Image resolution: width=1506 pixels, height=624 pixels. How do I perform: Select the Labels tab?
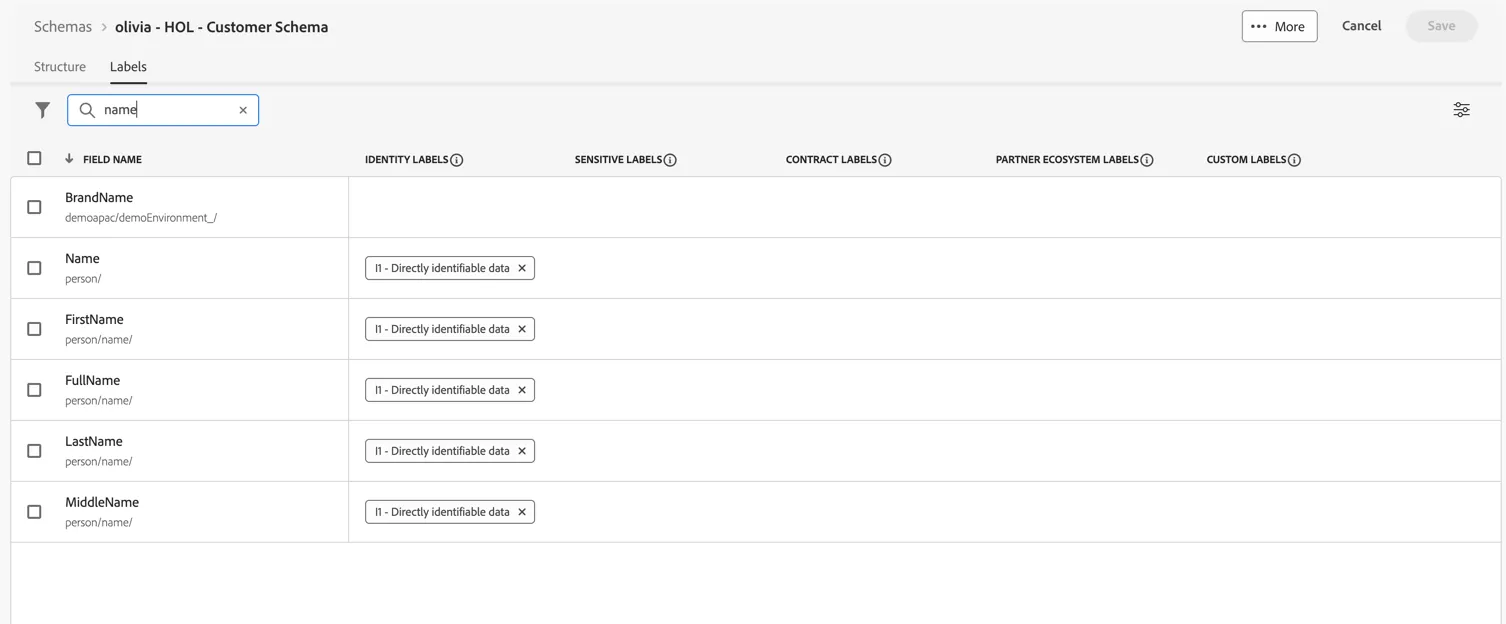[x=128, y=67]
